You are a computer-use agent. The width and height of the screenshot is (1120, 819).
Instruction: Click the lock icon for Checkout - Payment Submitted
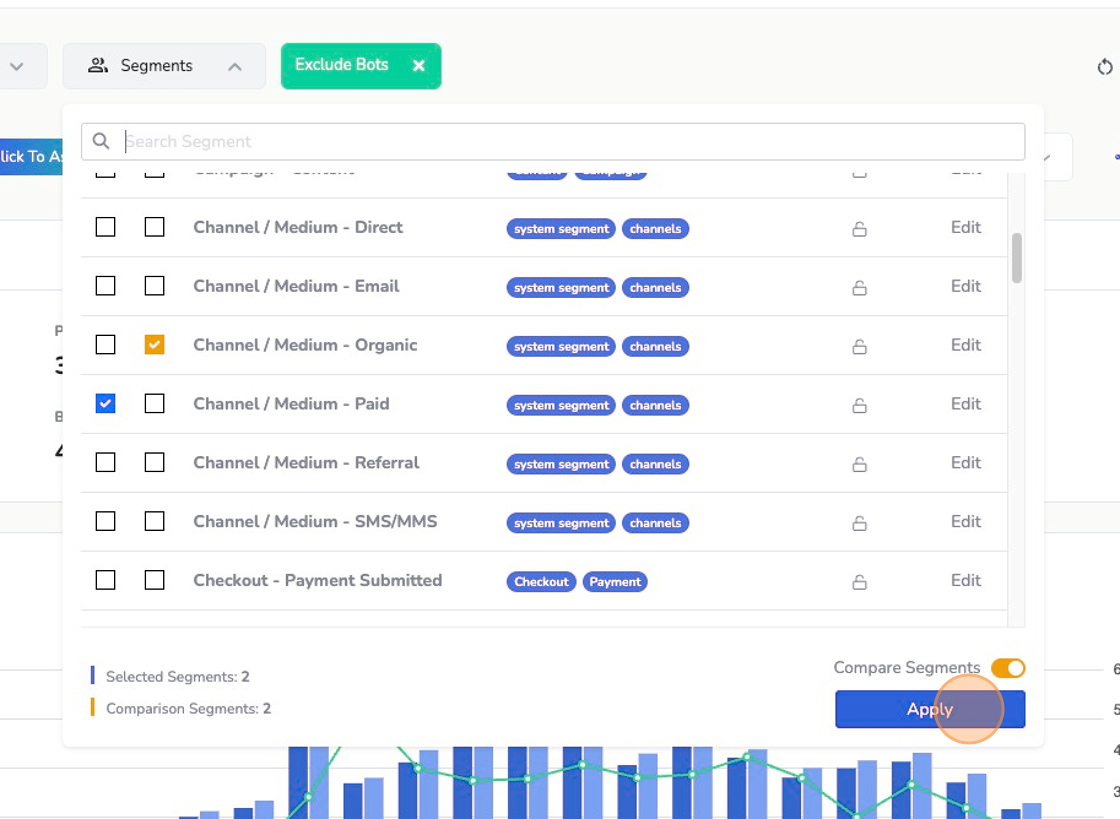pyautogui.click(x=859, y=582)
